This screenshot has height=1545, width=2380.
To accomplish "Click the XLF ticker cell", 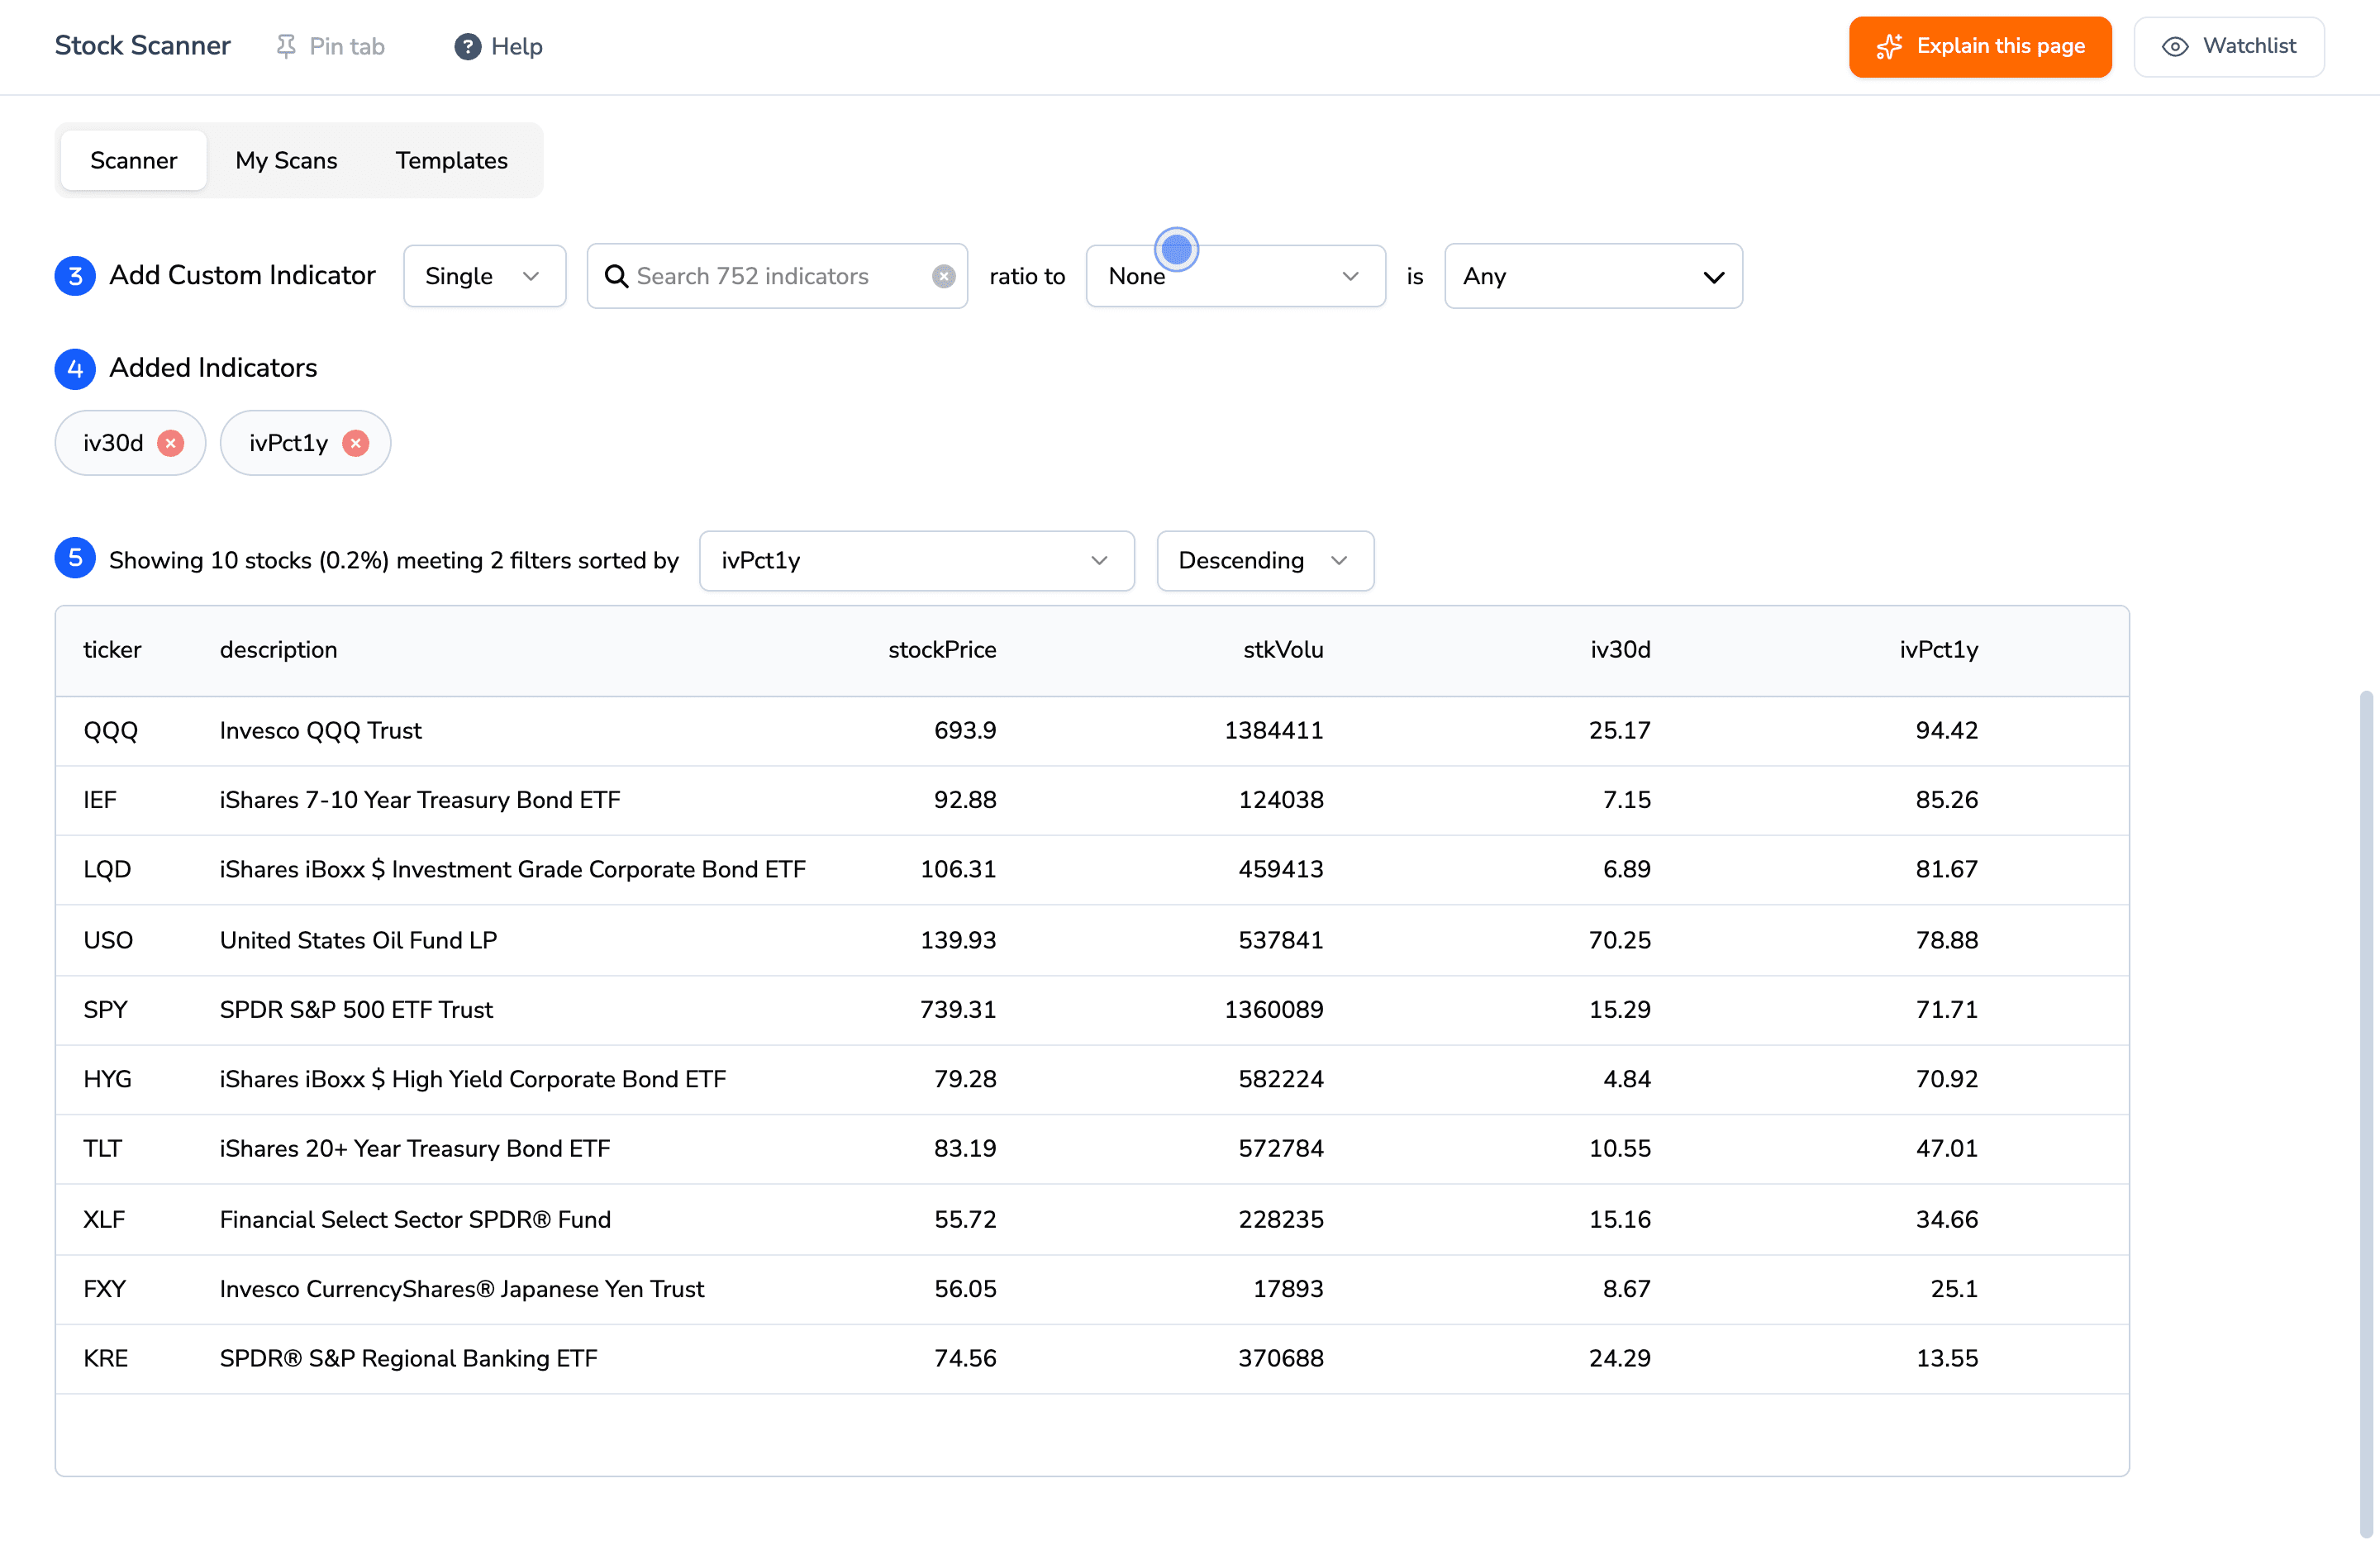I will point(104,1220).
